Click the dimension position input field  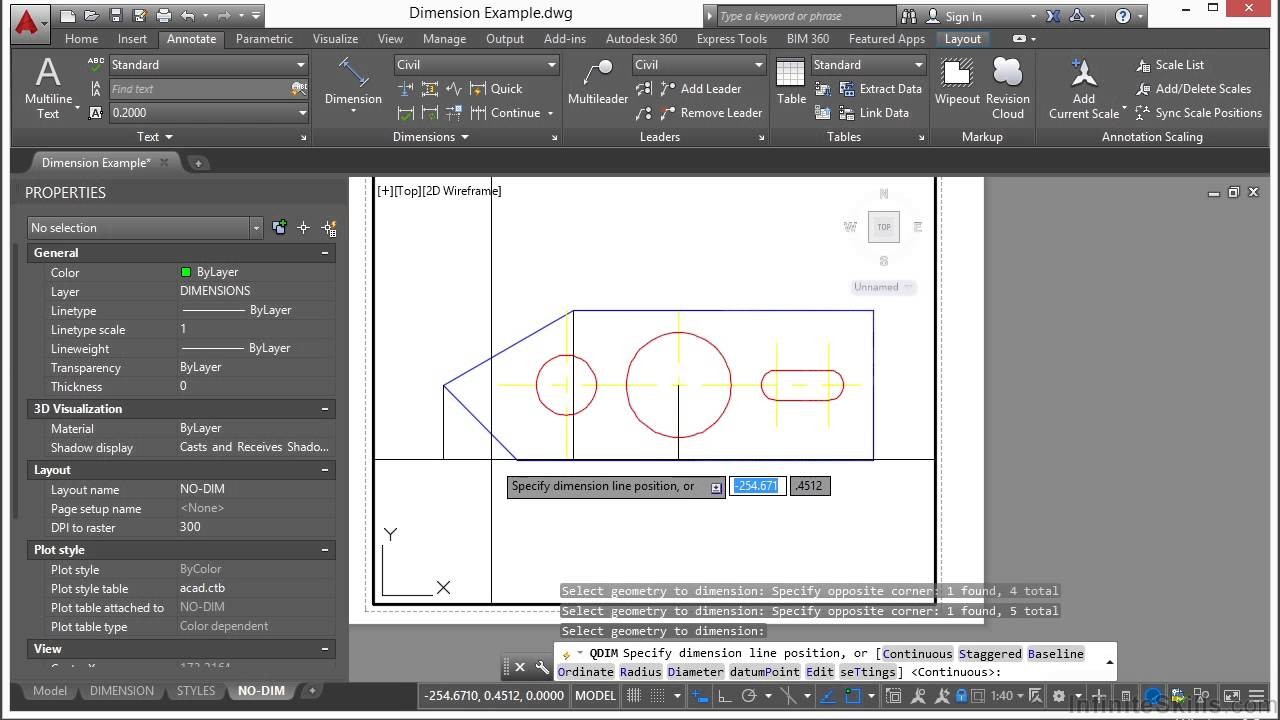[x=757, y=485]
